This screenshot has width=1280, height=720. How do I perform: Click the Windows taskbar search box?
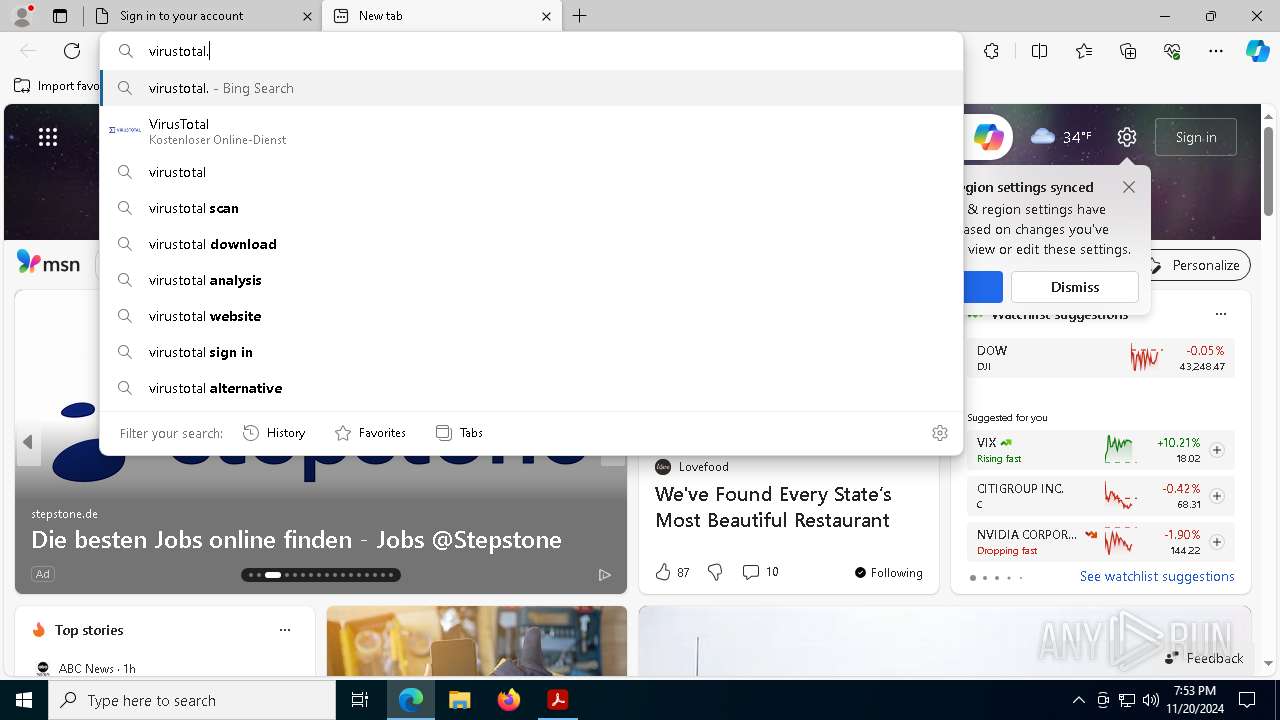(192, 701)
